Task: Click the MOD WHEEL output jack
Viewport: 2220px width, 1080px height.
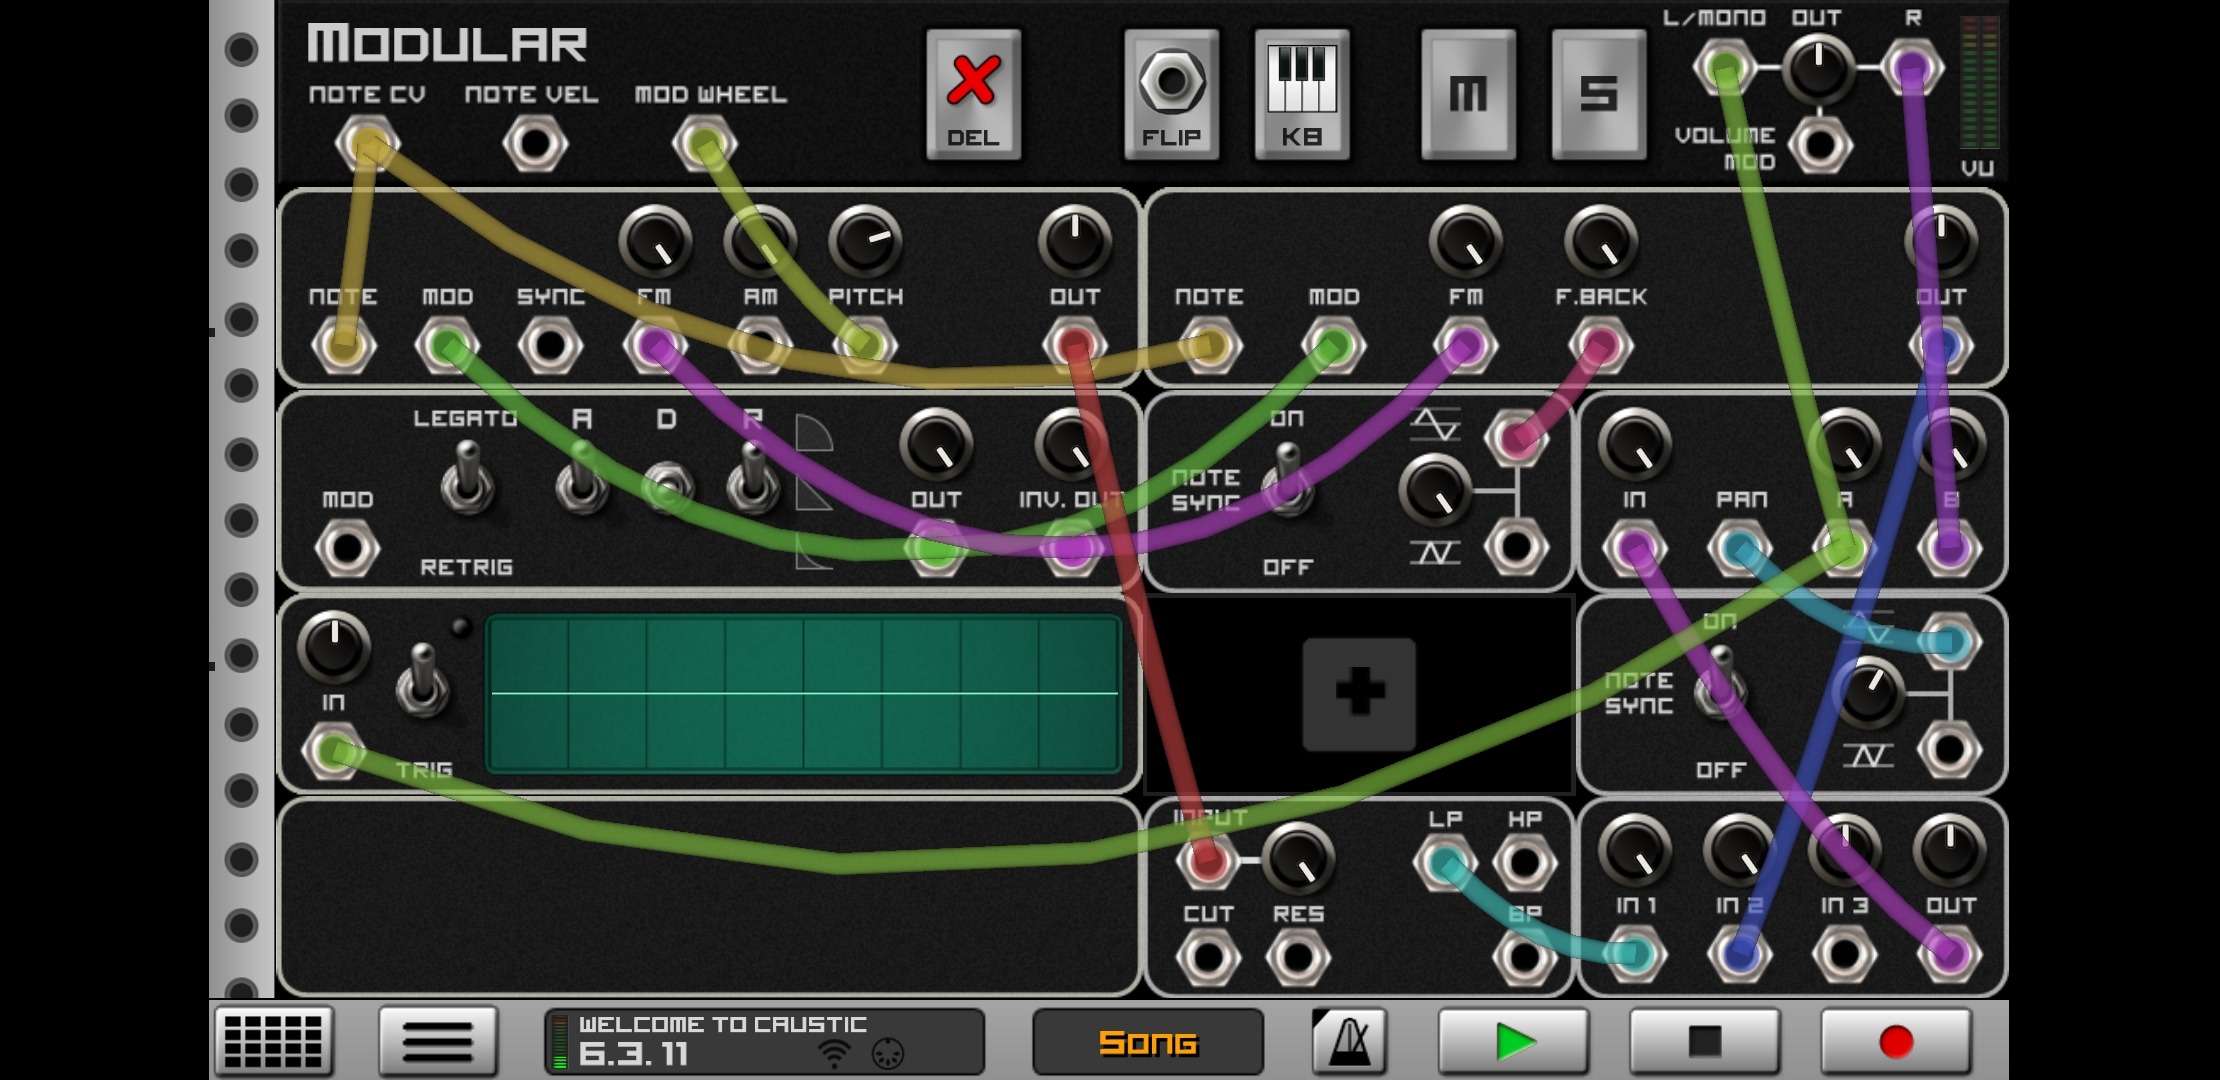Action: 705,144
